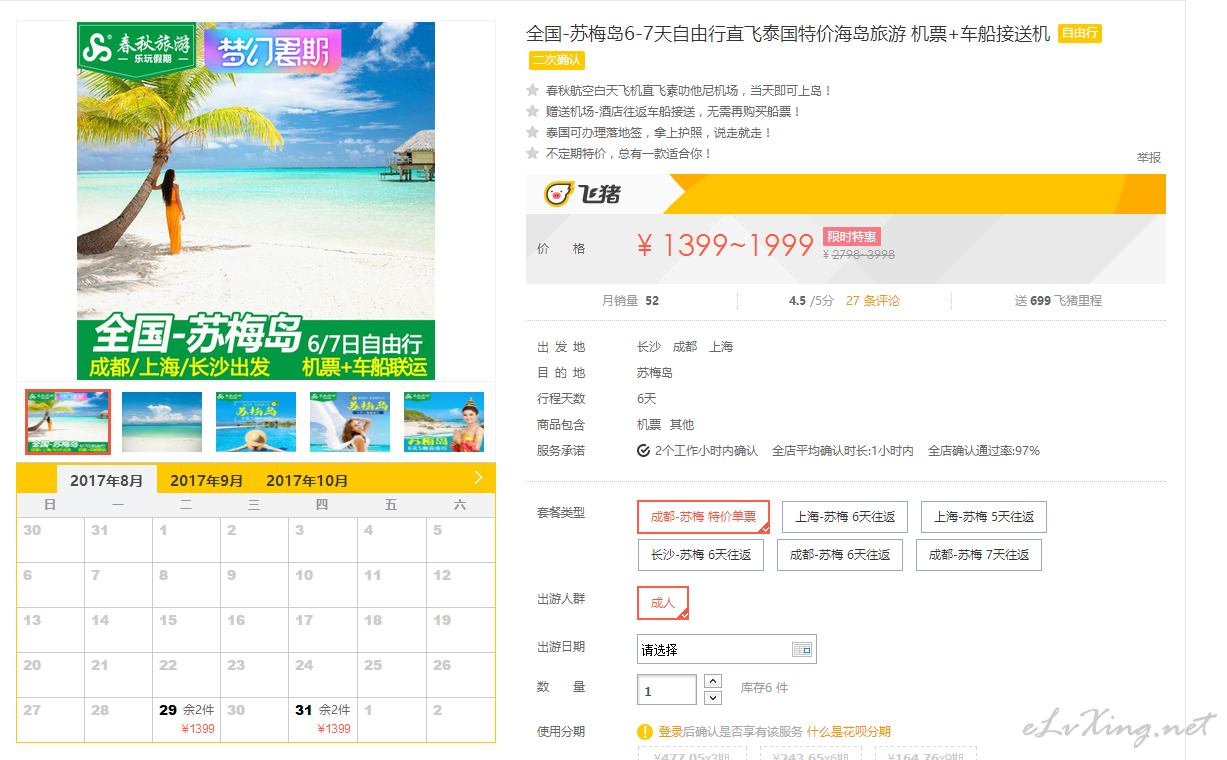Click the large 全国-苏梅岛 product image

click(256, 201)
